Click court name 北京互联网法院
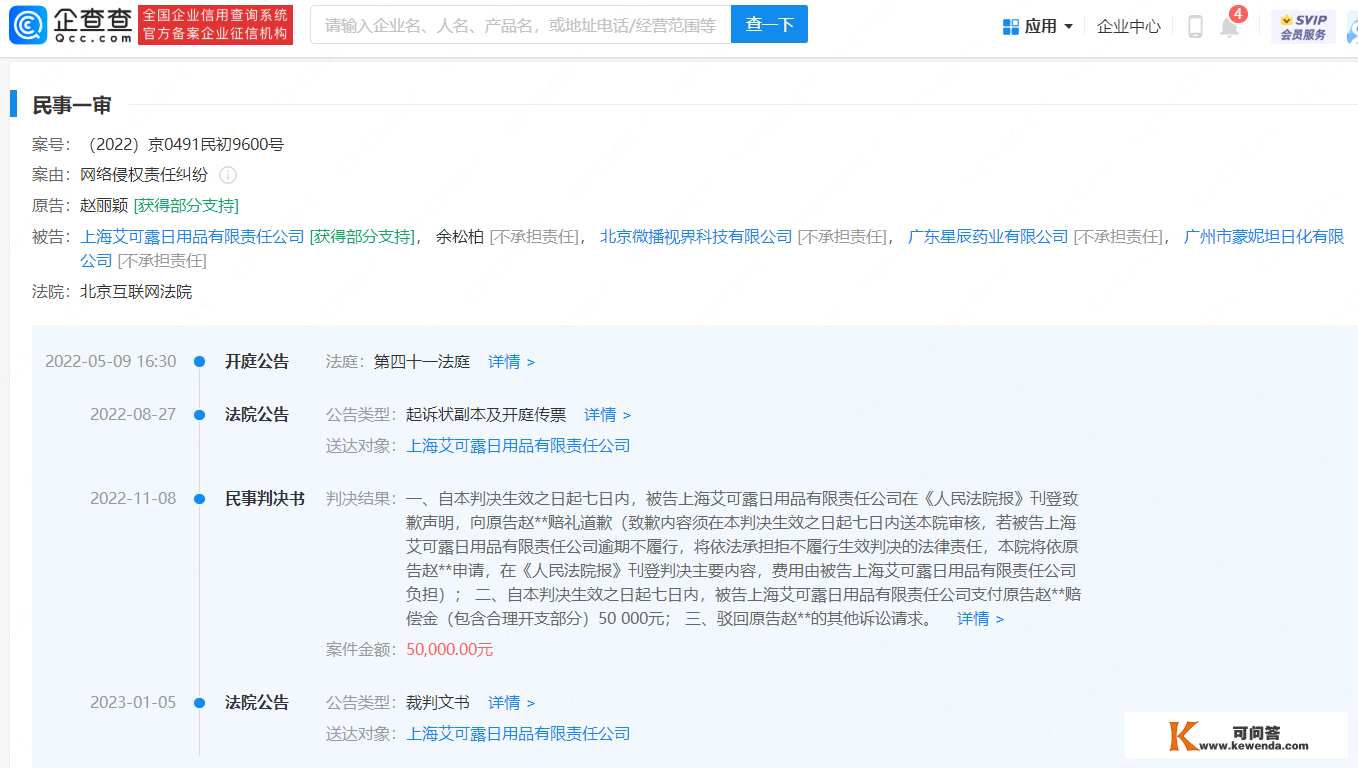 point(136,292)
